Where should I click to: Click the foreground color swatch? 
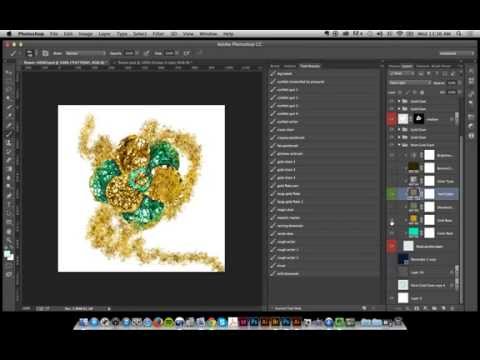click(7, 254)
